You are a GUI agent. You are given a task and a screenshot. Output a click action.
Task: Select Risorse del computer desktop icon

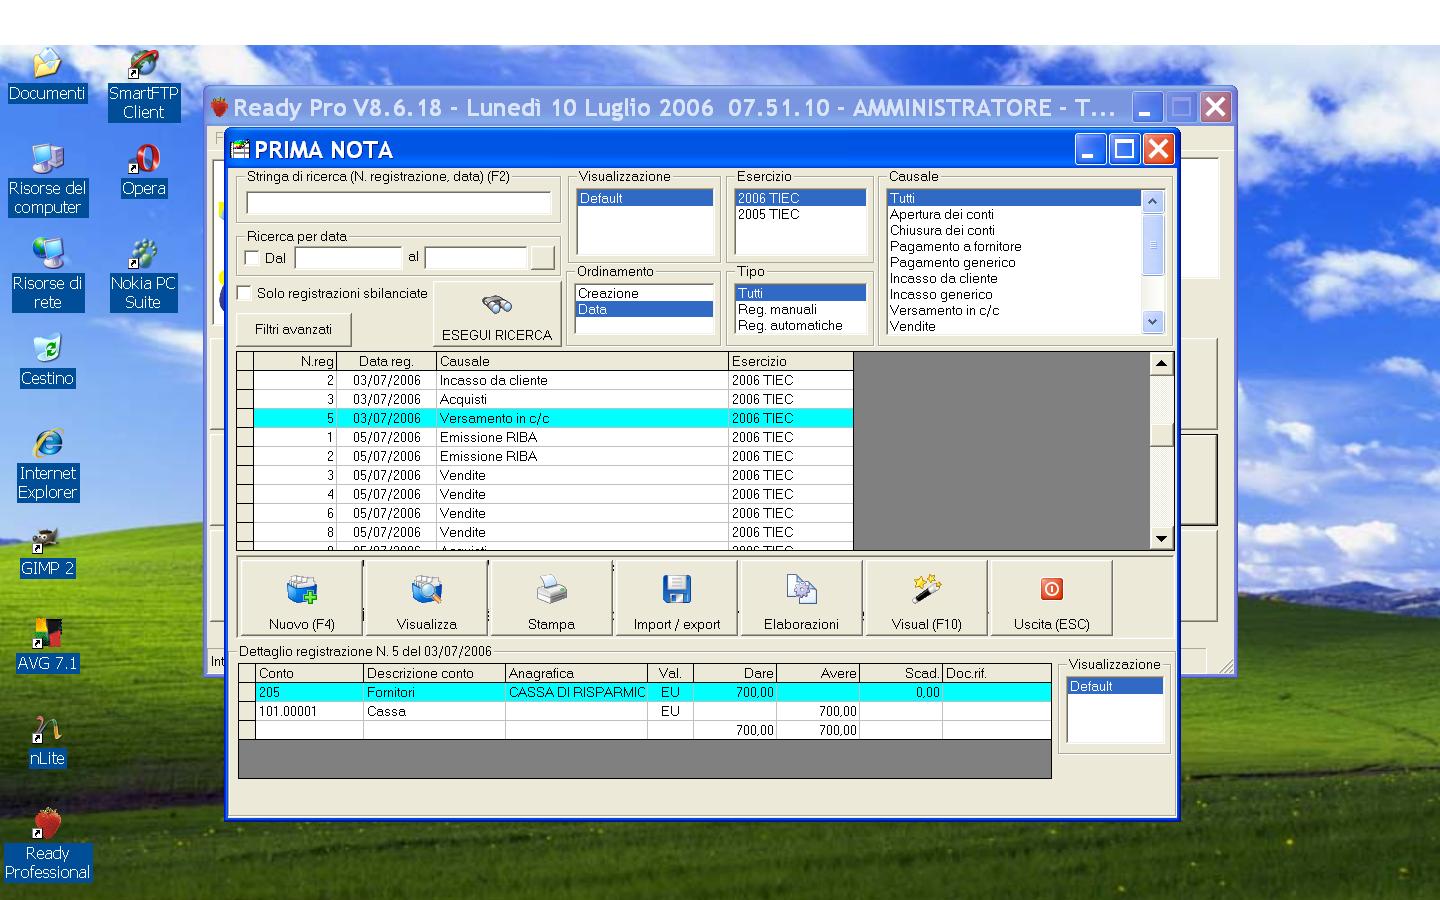(47, 180)
